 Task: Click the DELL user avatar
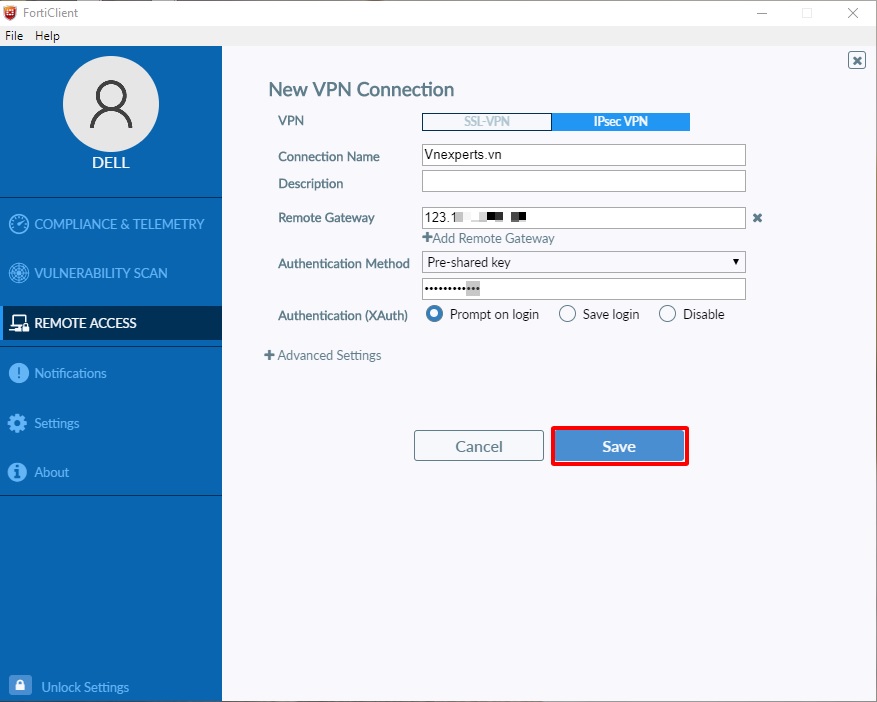pyautogui.click(x=111, y=104)
